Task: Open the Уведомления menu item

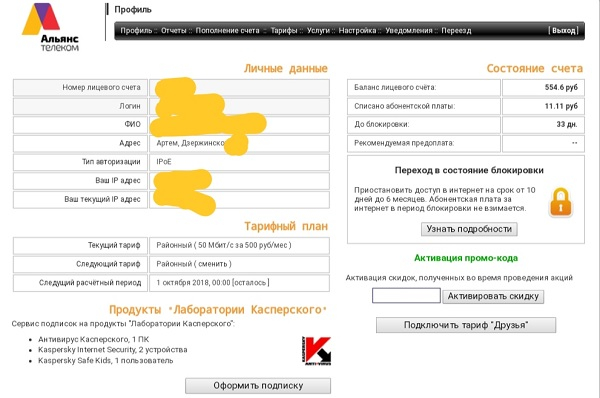Action: (408, 31)
